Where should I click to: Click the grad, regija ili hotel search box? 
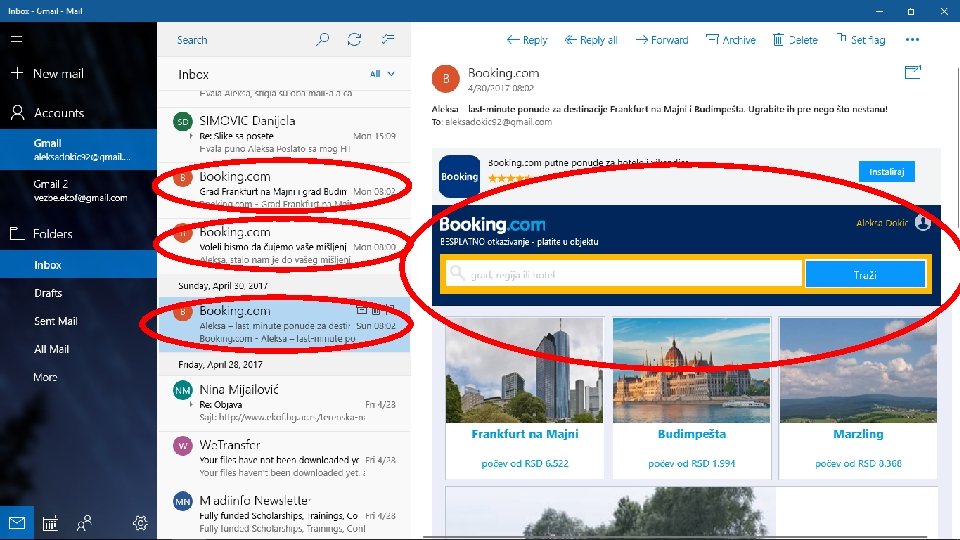click(624, 274)
